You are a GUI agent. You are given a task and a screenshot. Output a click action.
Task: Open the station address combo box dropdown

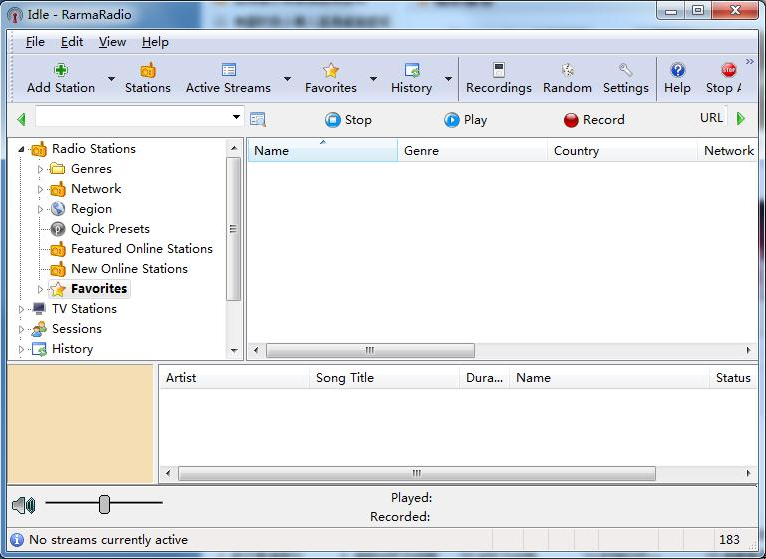236,118
